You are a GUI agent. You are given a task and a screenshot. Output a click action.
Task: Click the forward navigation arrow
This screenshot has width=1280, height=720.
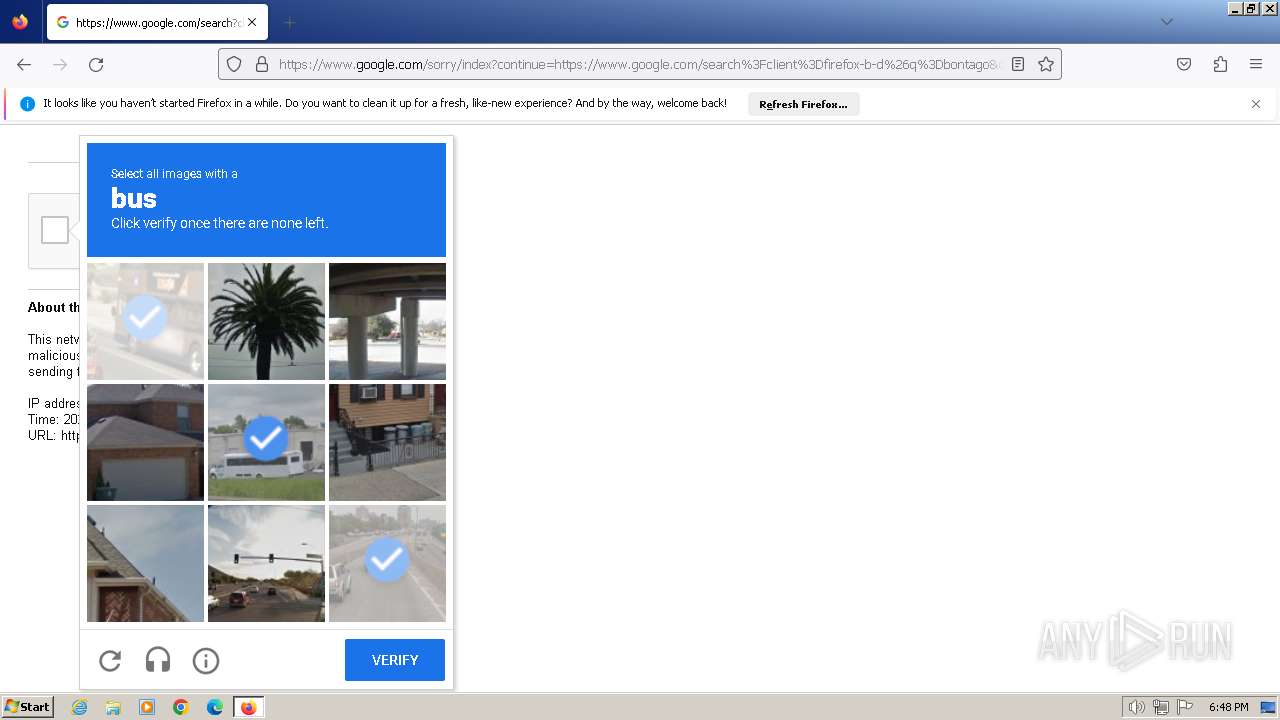coord(60,64)
